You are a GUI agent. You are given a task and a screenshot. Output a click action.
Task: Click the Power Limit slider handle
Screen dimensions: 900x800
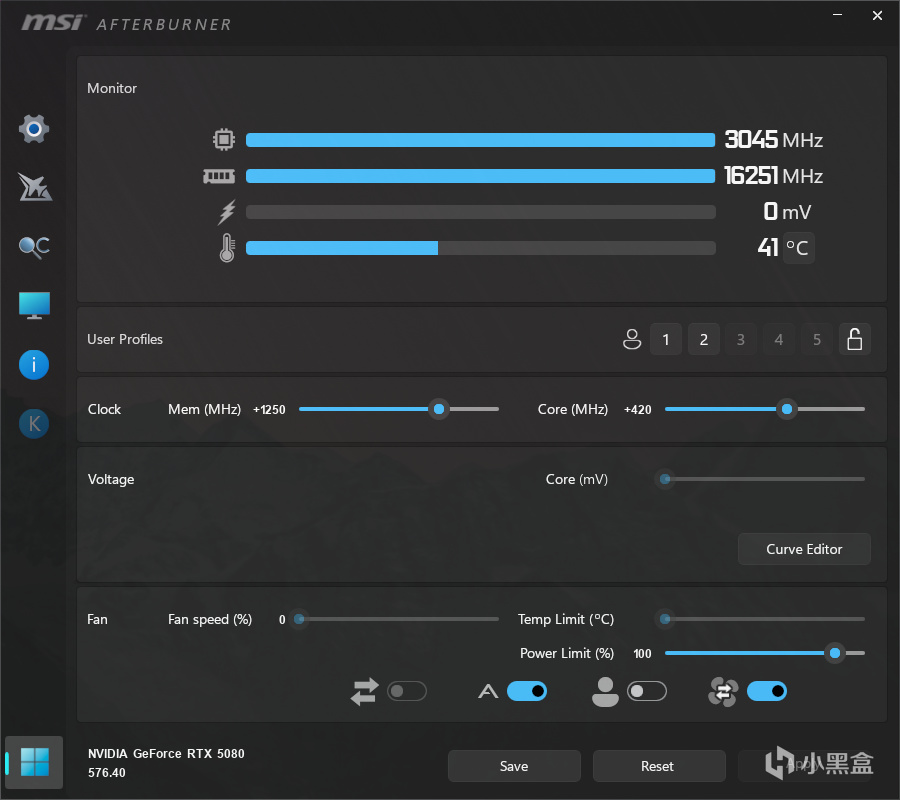[834, 653]
